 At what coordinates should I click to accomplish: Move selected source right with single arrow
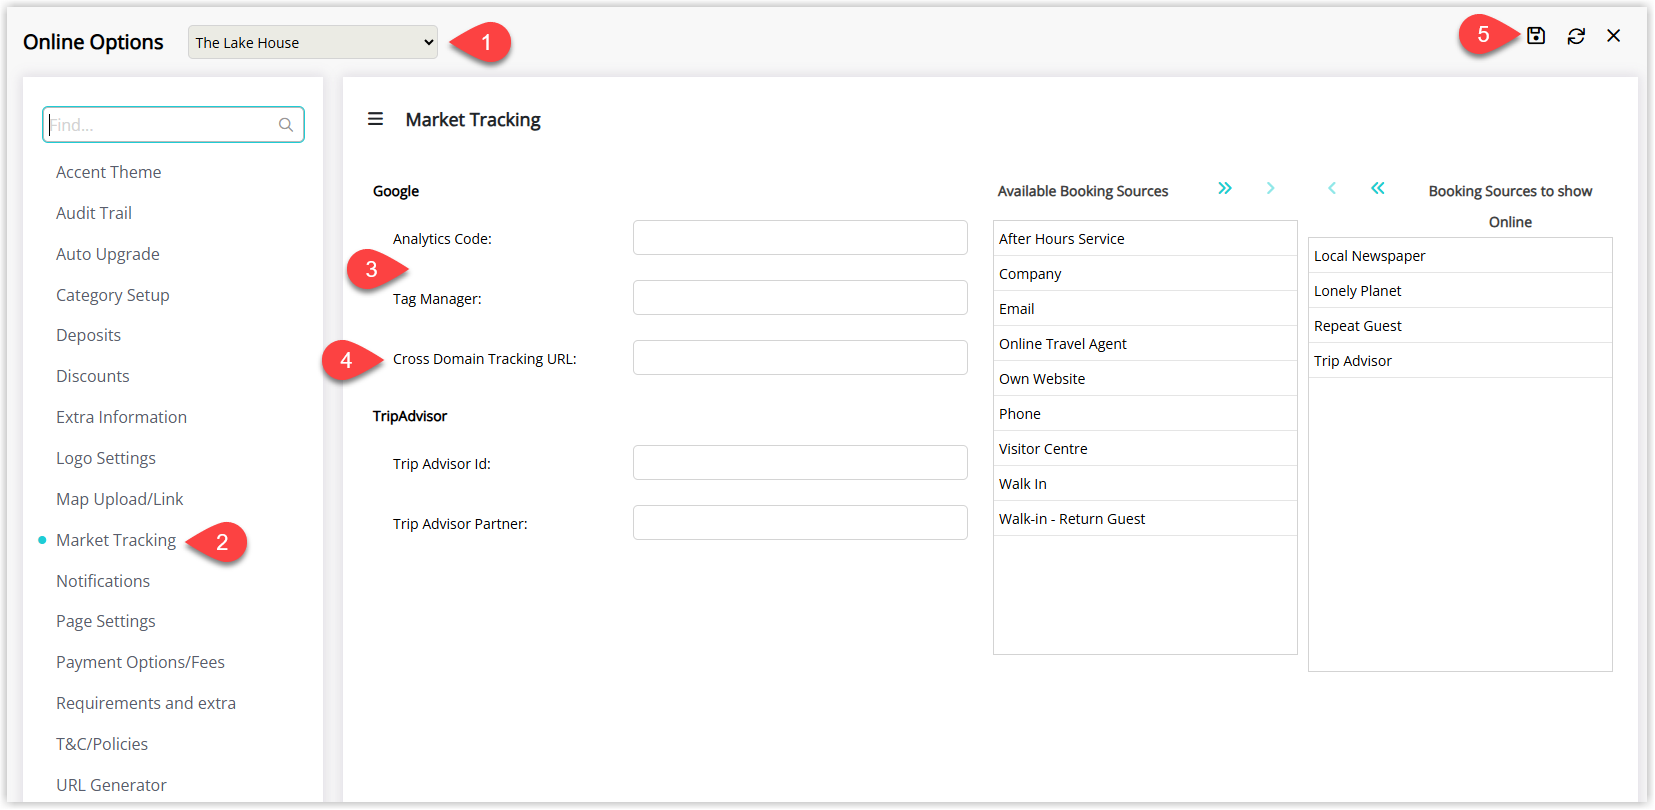pos(1270,188)
